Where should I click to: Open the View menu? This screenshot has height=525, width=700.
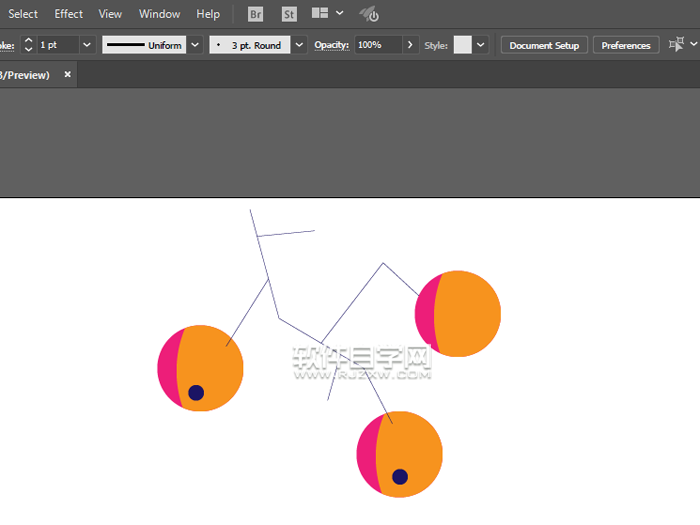coord(110,14)
